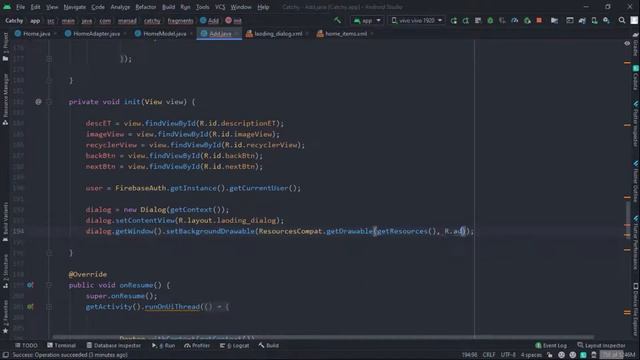This screenshot has width=640, height=360.
Task: Open the Device File Explorer side panel
Action: click(635, 309)
